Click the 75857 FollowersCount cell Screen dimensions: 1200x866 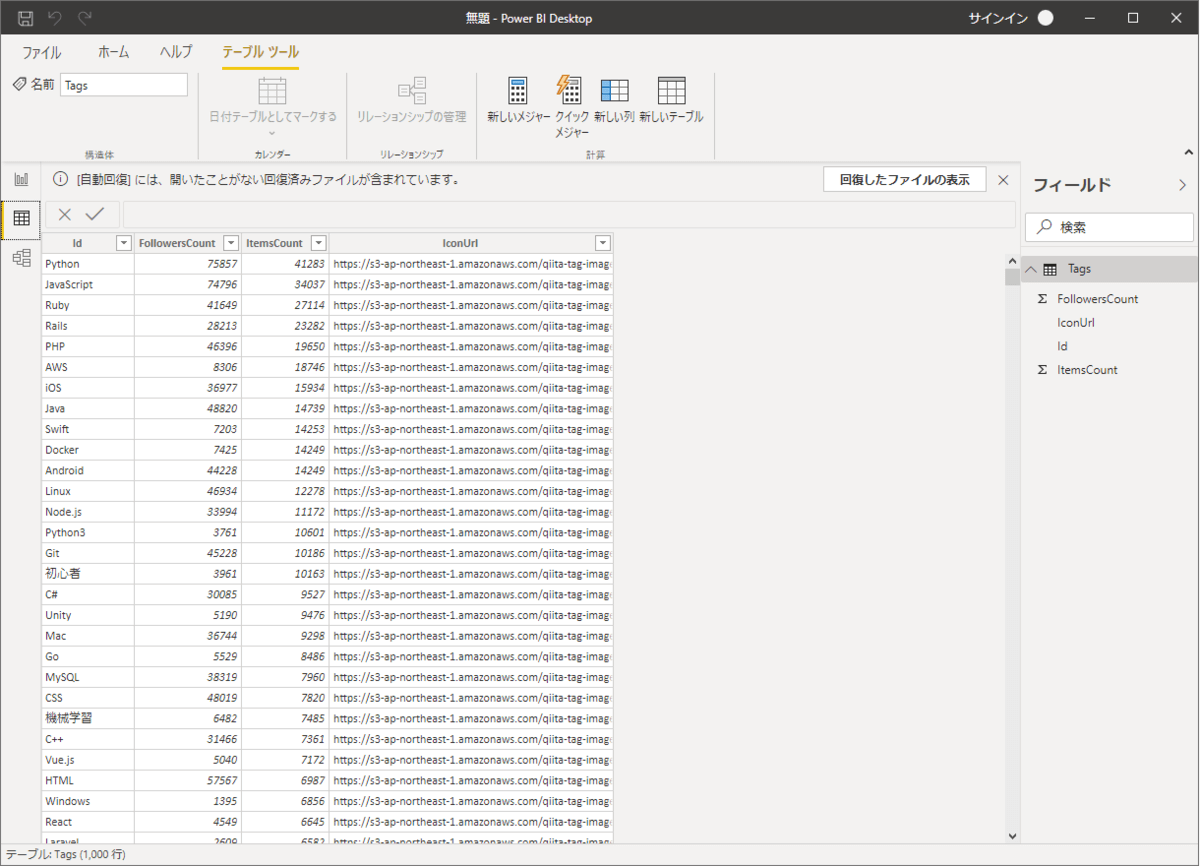[x=188, y=264]
